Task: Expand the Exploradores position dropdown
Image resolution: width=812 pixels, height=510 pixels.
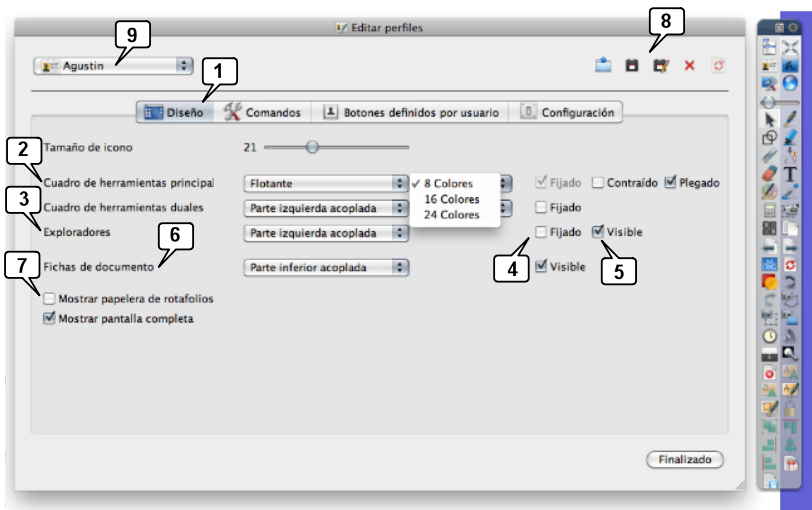Action: (328, 233)
